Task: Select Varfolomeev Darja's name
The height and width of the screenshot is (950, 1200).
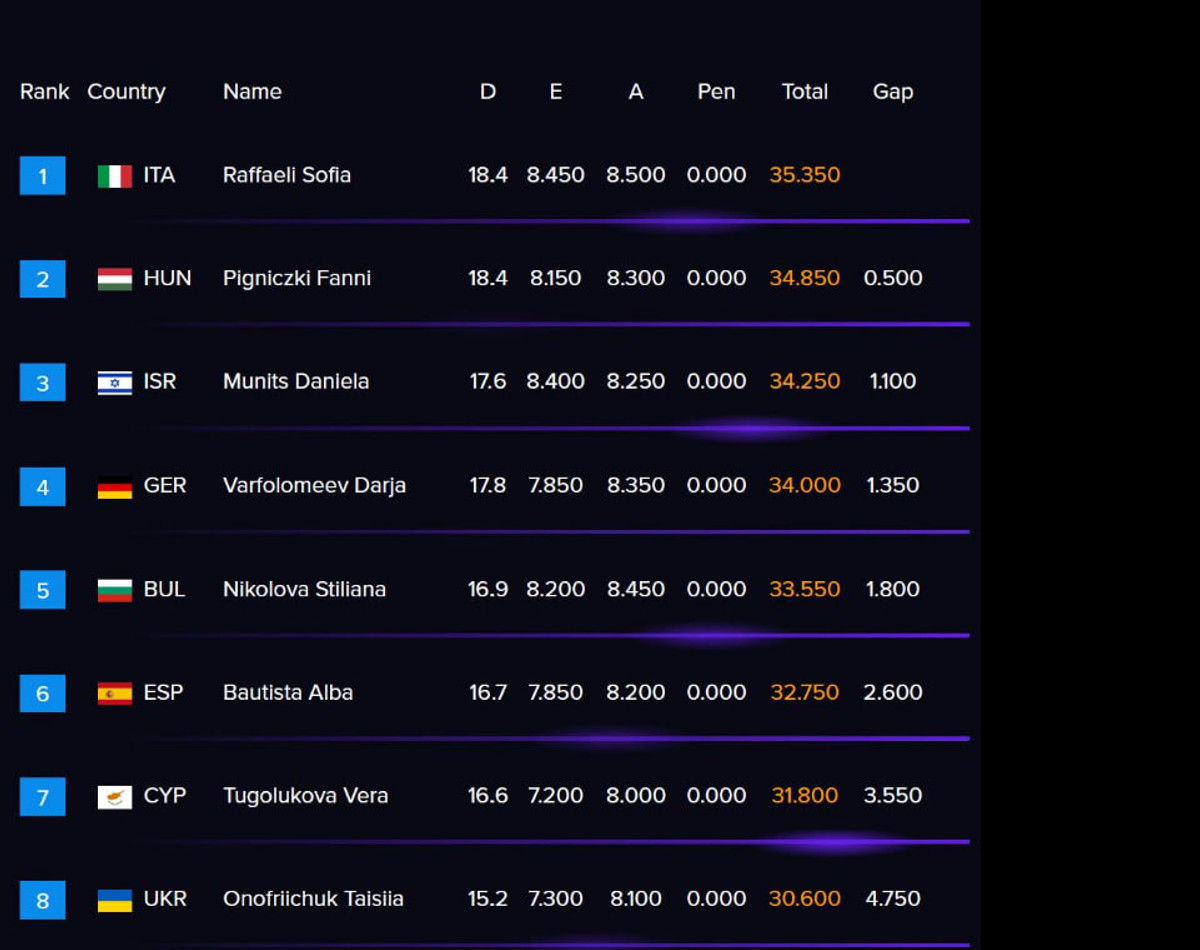Action: pyautogui.click(x=314, y=486)
